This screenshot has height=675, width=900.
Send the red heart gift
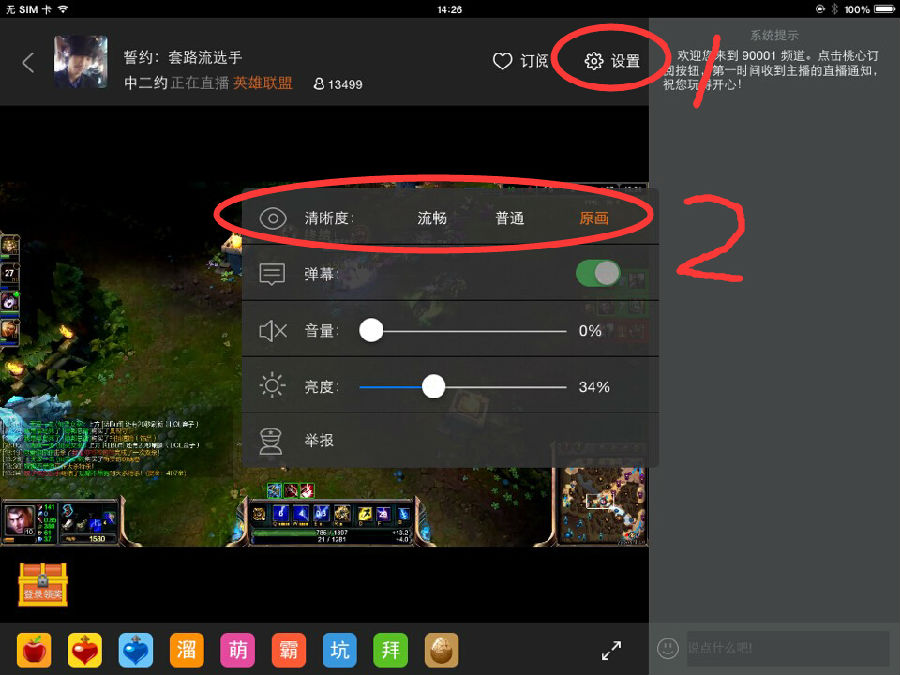click(85, 650)
